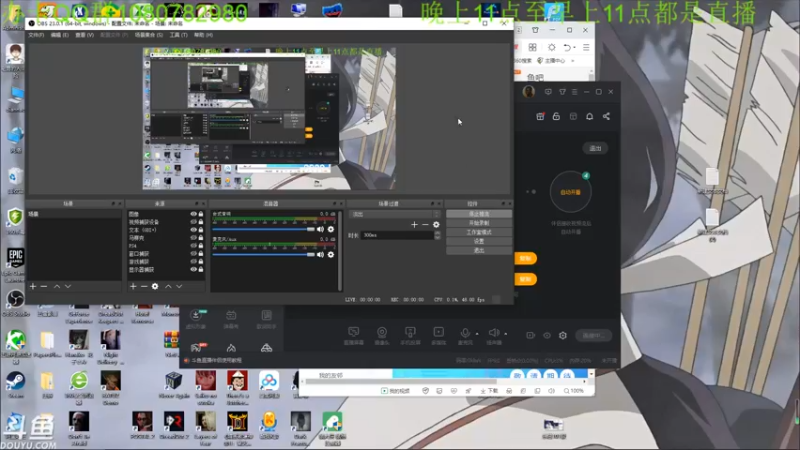Click the 摄像头 camera icon in Douyu
The width and height of the screenshot is (800, 450).
click(x=382, y=332)
